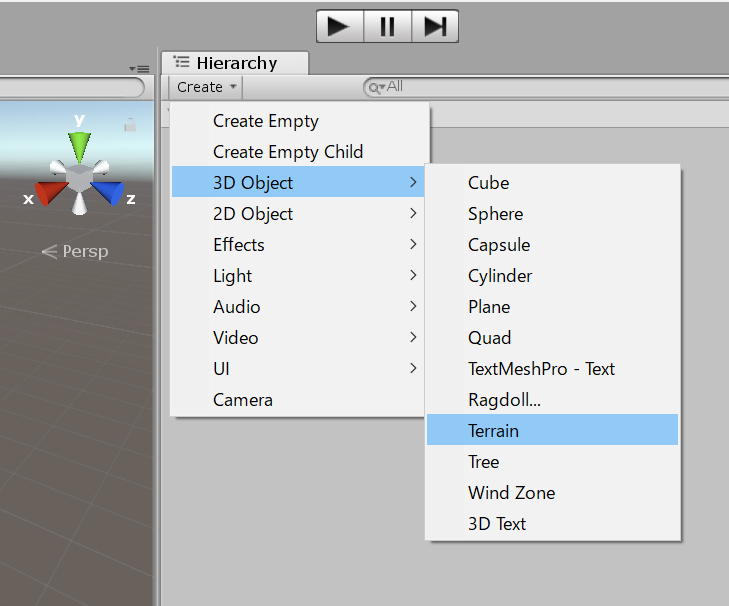Screen dimensions: 729x606
Task: Open the Create dropdown
Action: (x=207, y=87)
